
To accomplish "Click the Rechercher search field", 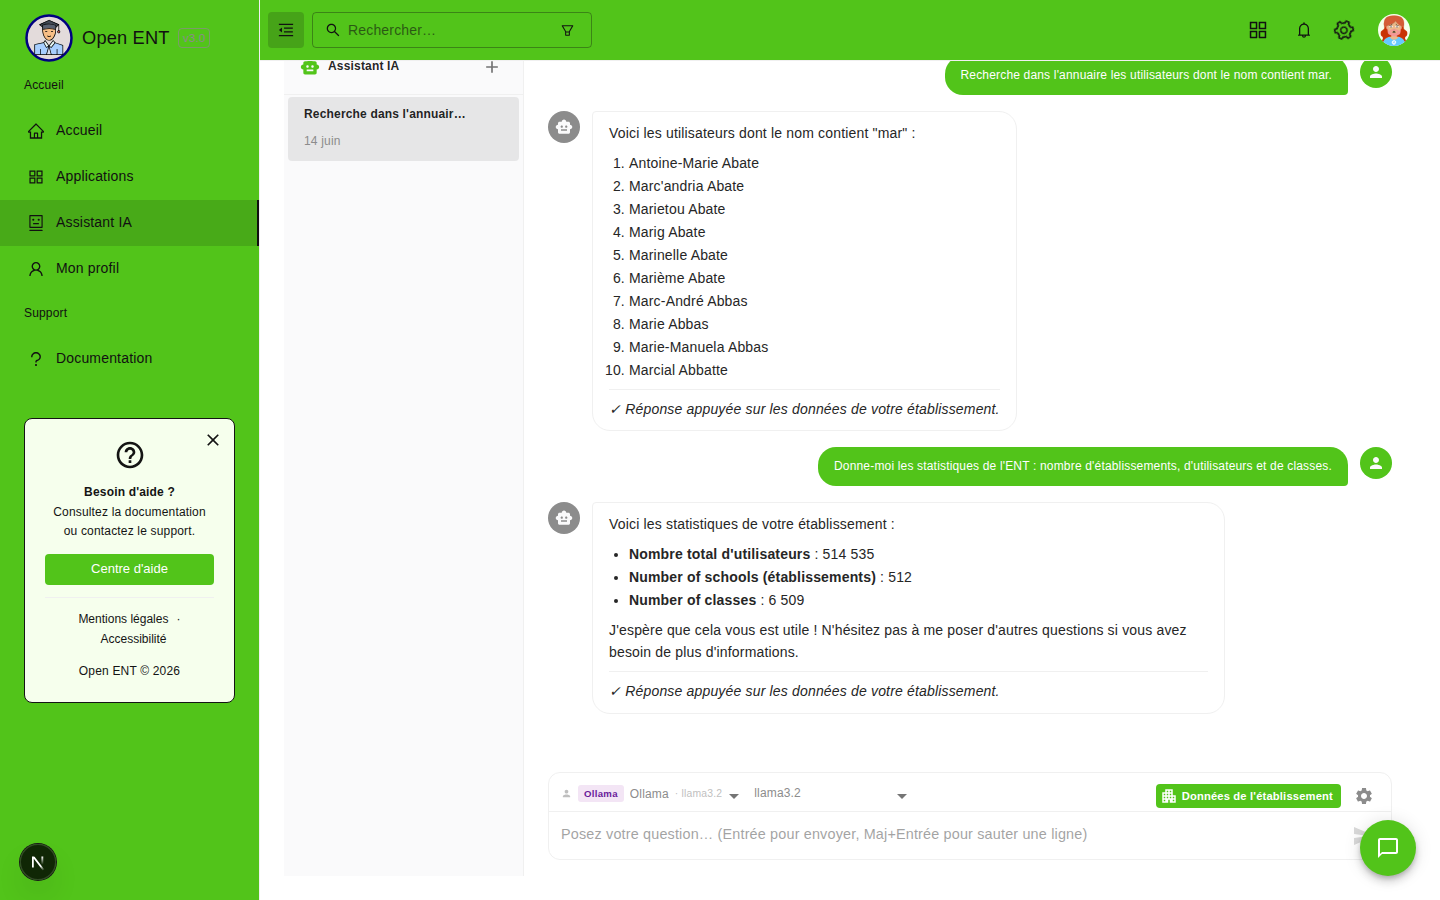I will (451, 30).
